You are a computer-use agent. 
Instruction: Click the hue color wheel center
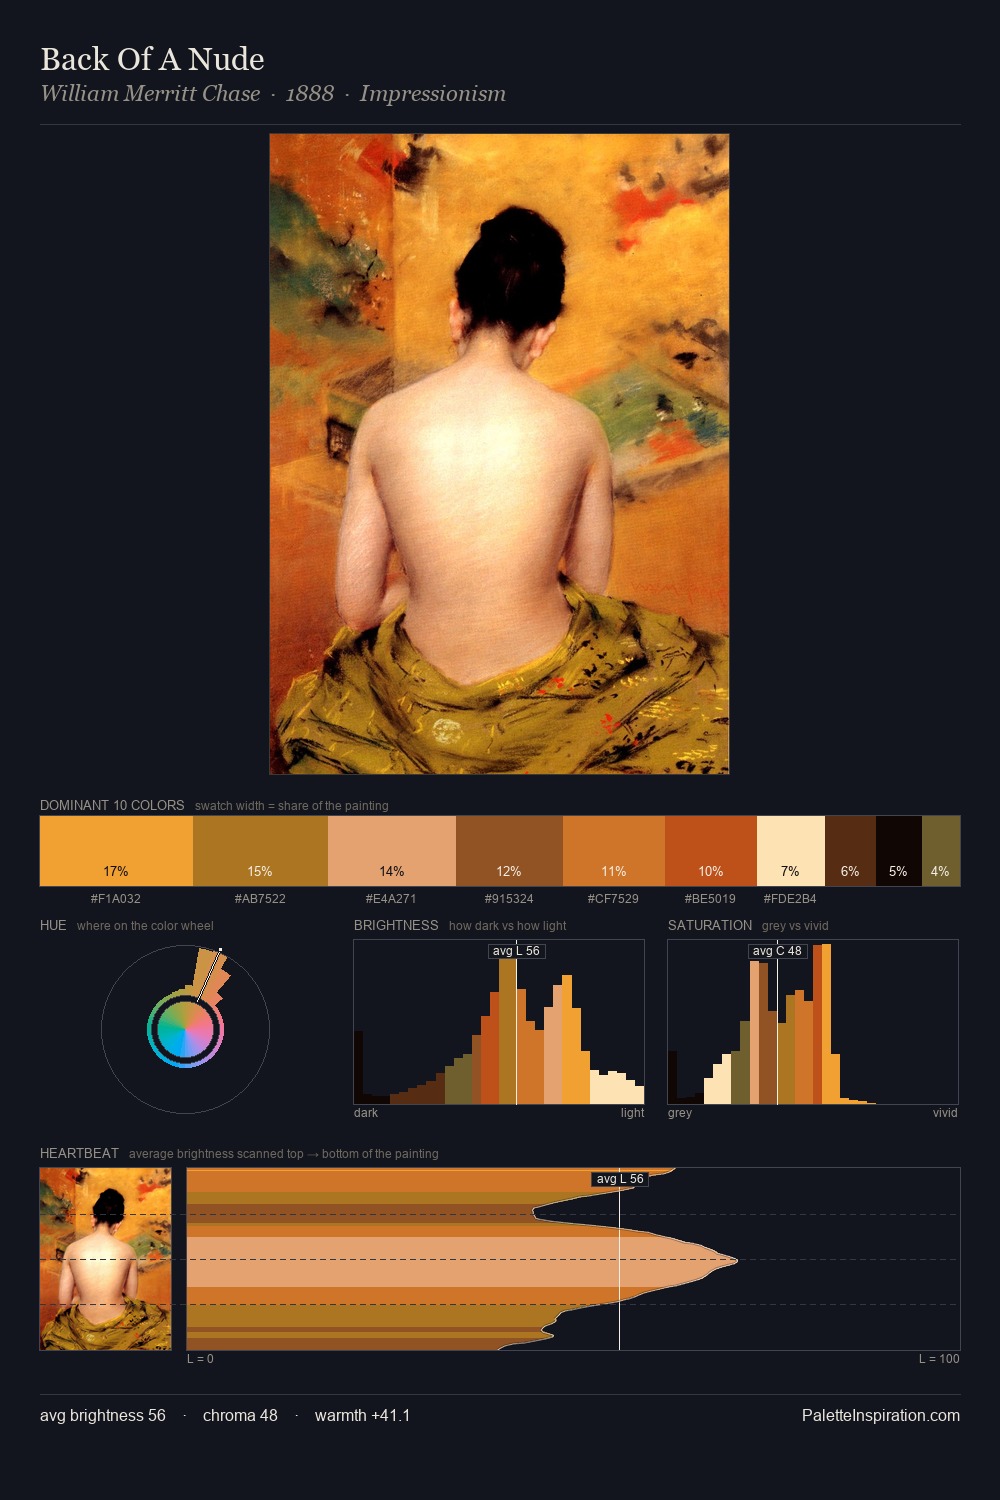[185, 1029]
